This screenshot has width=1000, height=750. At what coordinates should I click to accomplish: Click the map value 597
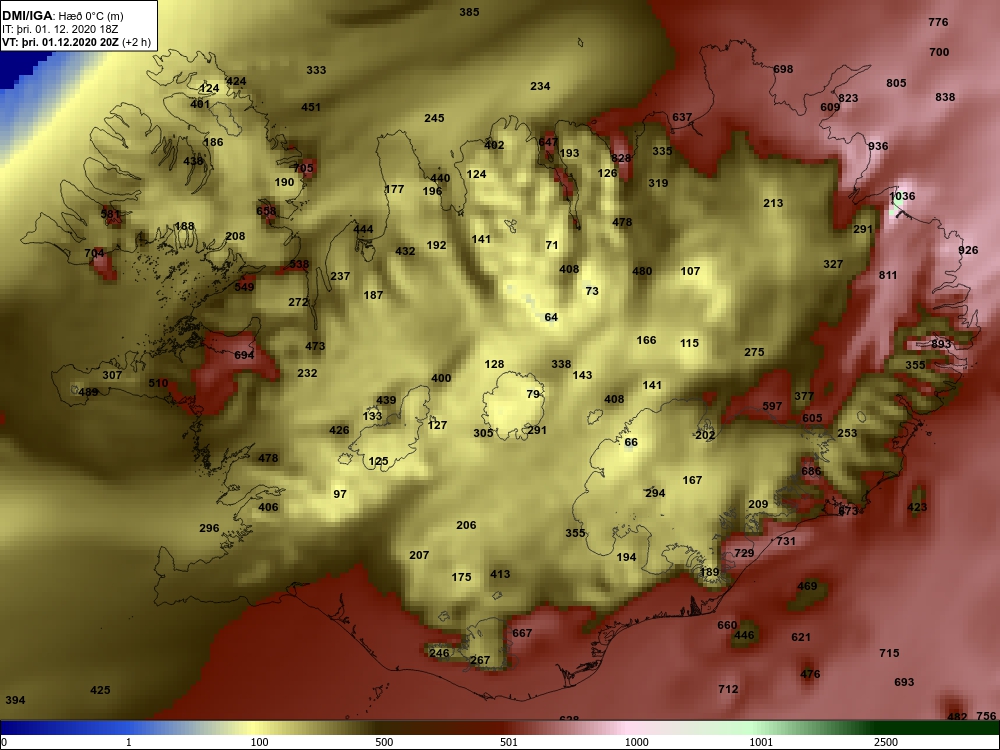tap(772, 406)
